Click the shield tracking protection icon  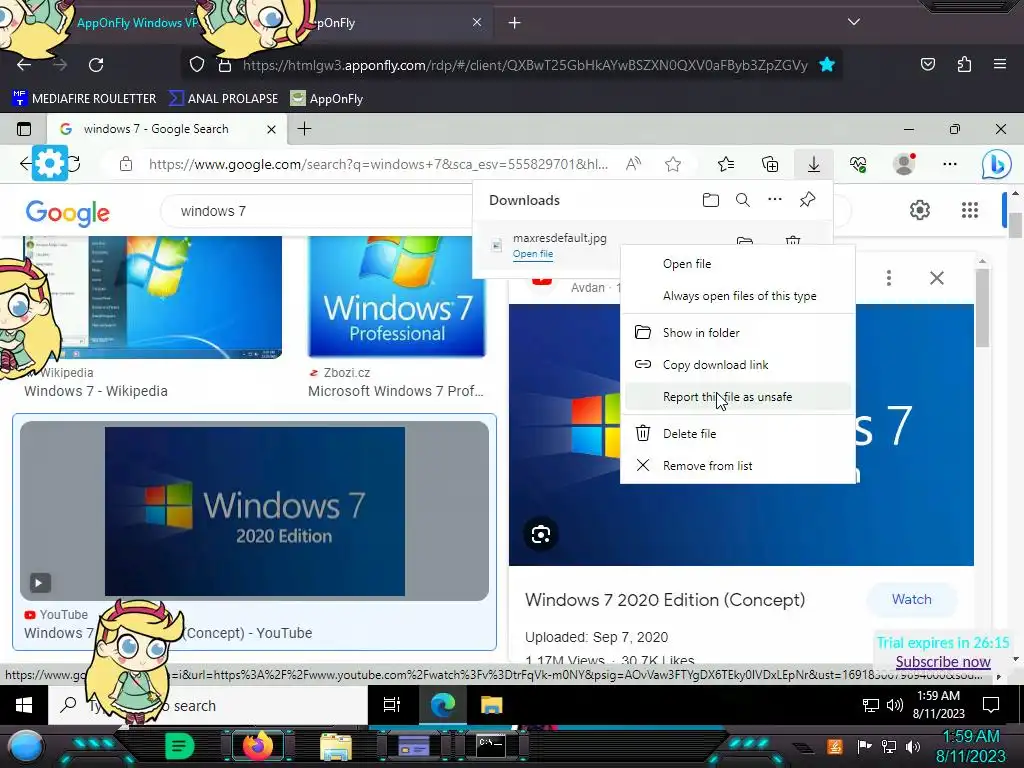tap(197, 65)
